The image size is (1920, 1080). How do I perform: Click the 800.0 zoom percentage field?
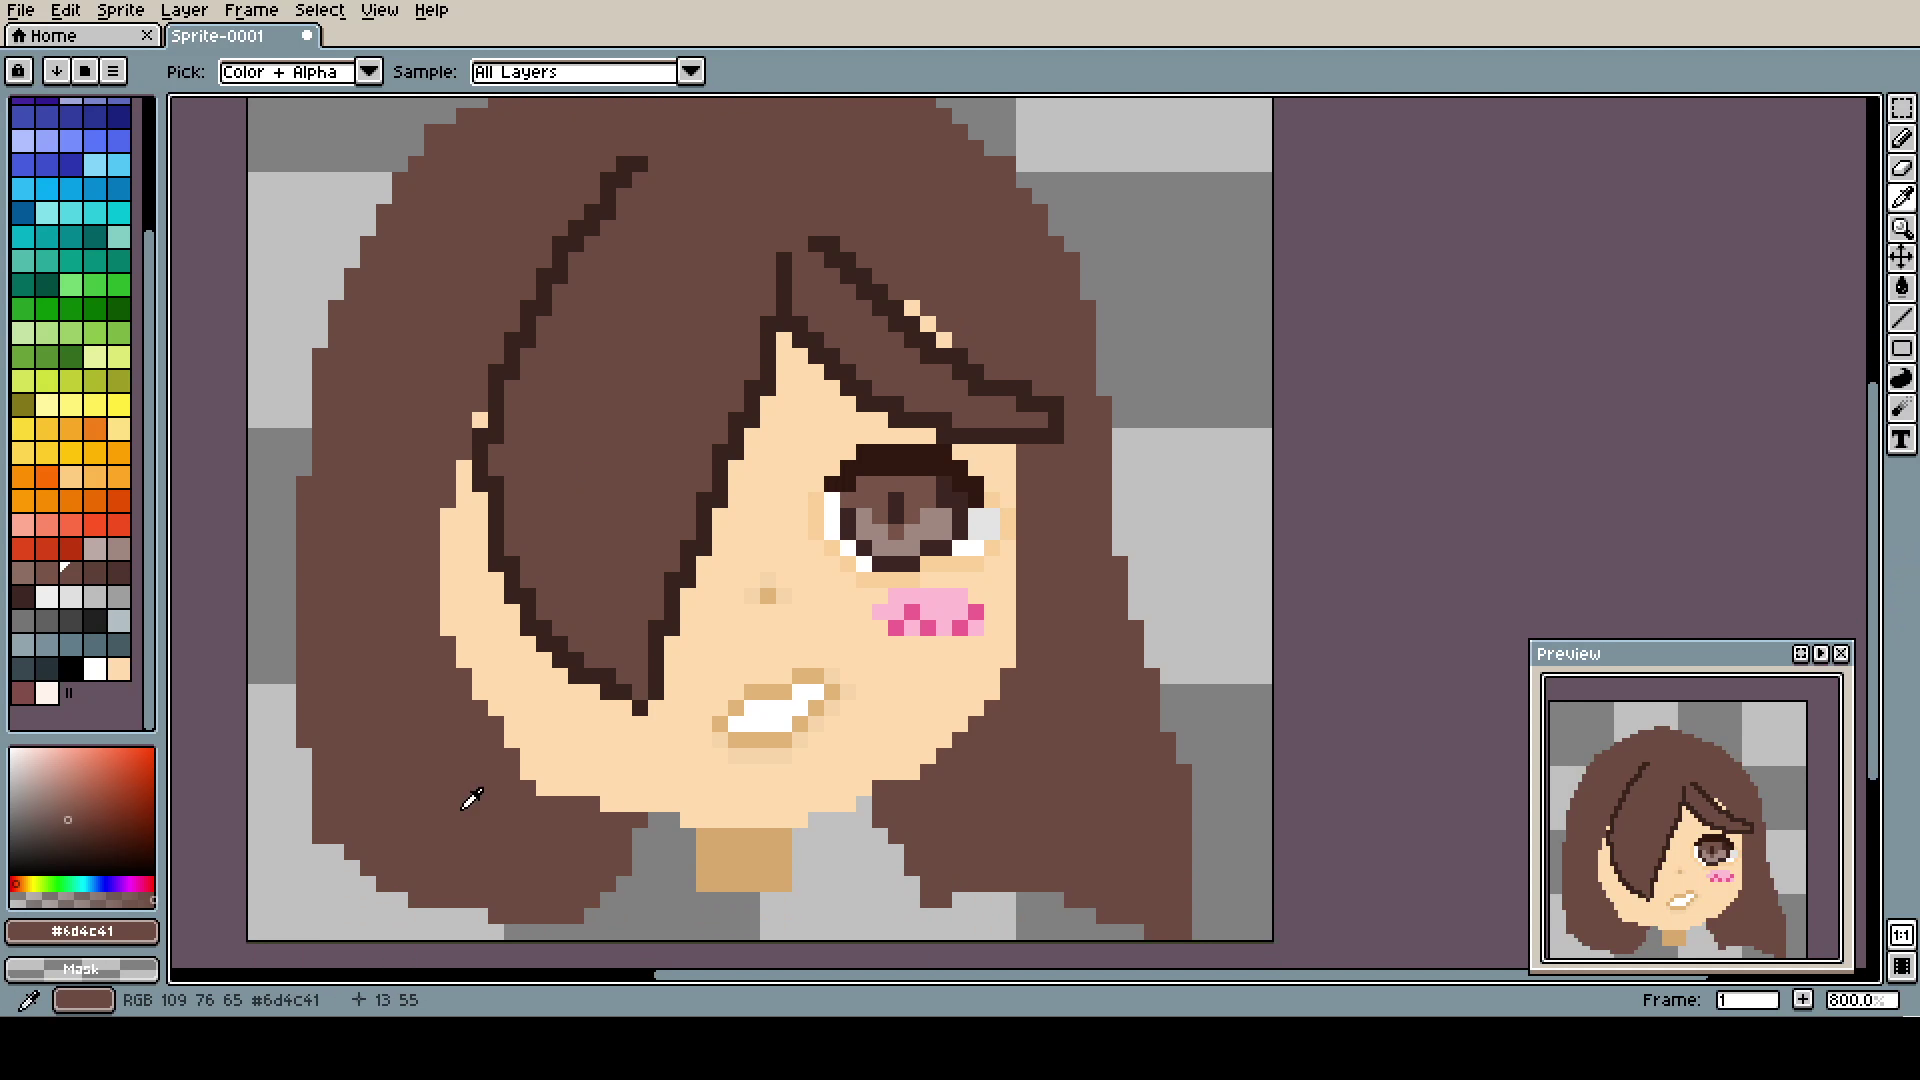1861,999
